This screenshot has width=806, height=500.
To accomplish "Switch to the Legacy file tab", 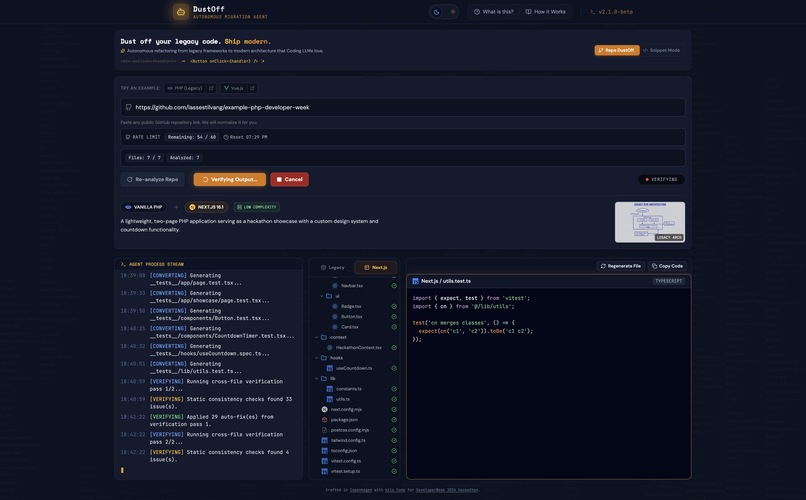I will (x=333, y=267).
